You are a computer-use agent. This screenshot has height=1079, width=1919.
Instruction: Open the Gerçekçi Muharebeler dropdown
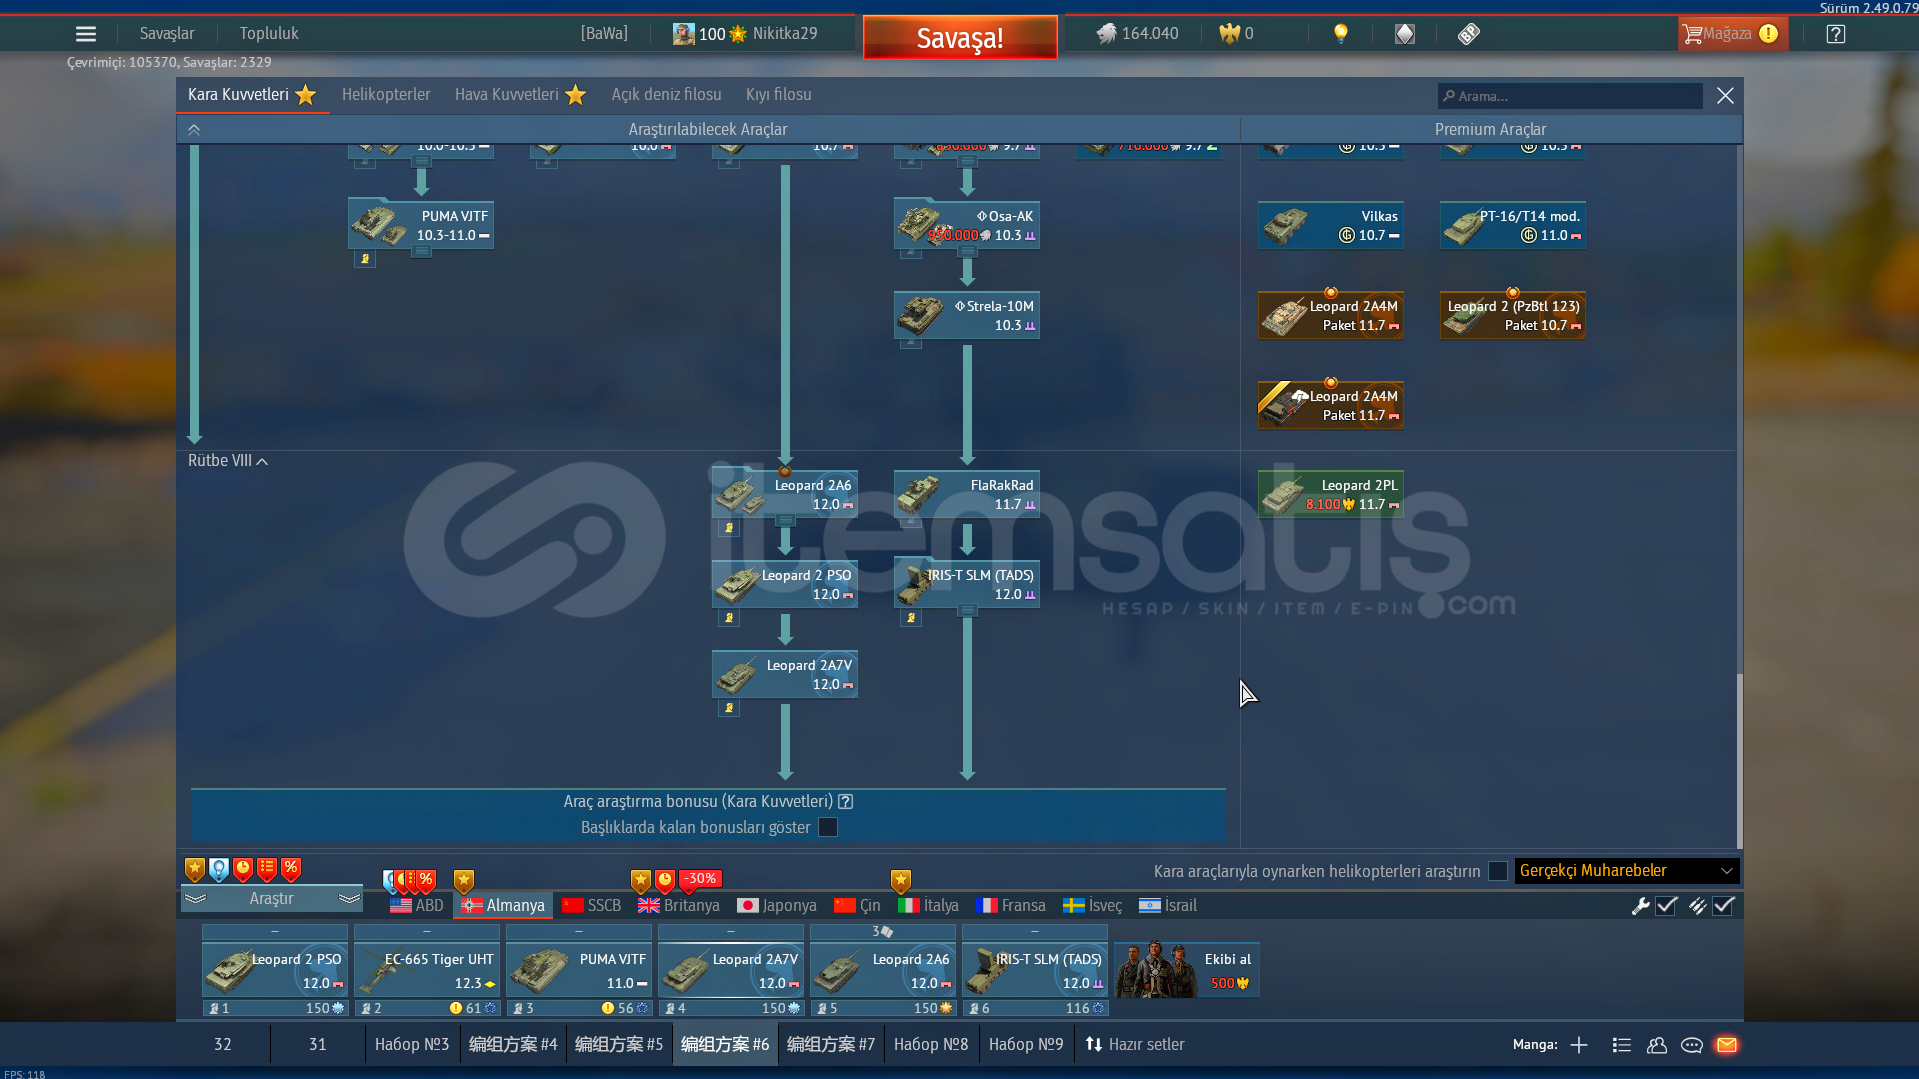coord(1627,871)
